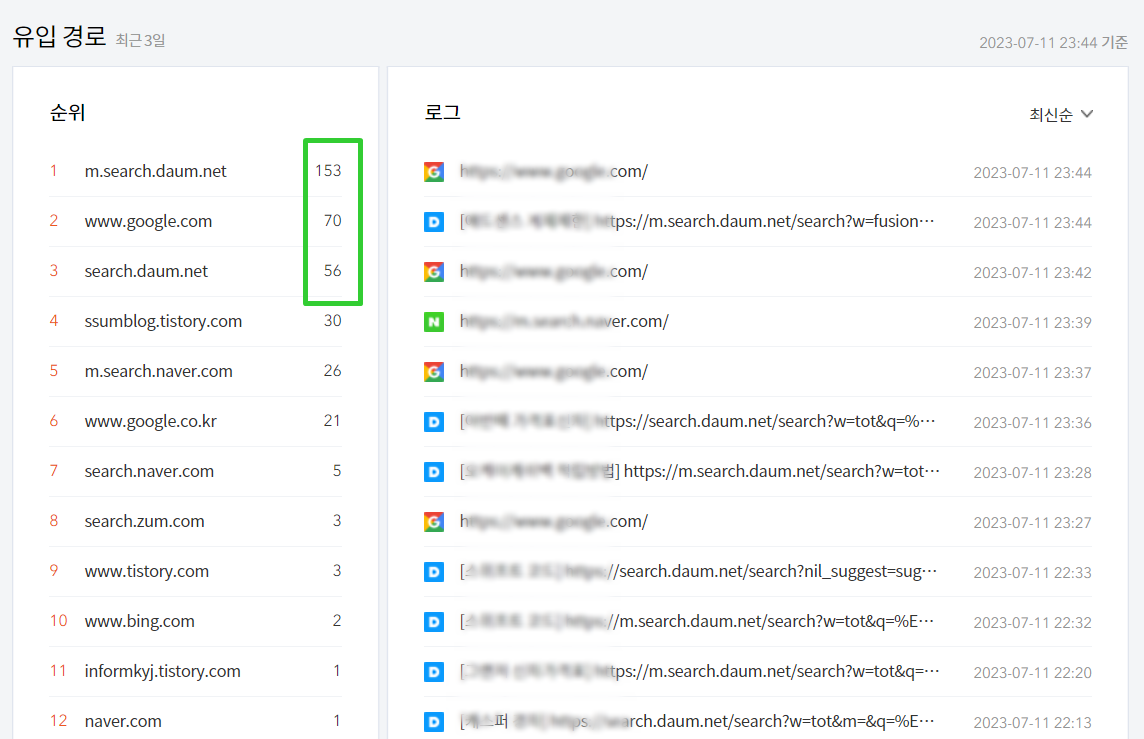The width and height of the screenshot is (1144, 739).
Task: Open daum log URL at 22:13
Action: point(697,721)
